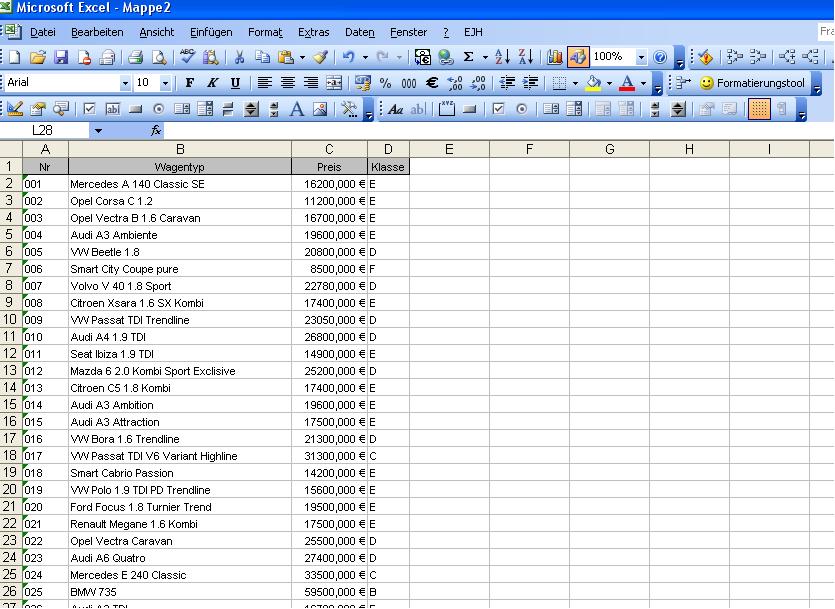835x609 pixels.
Task: Toggle bold formatting (F button)
Action: (x=188, y=83)
